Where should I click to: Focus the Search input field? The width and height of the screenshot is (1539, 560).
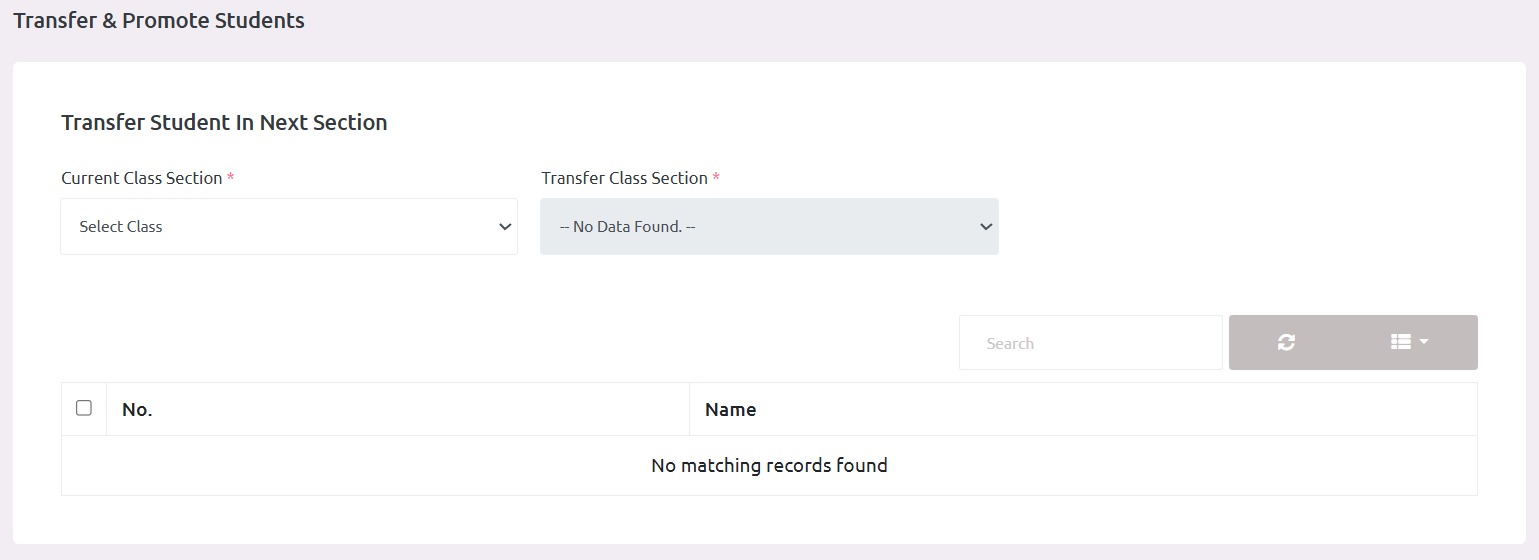(x=1091, y=343)
